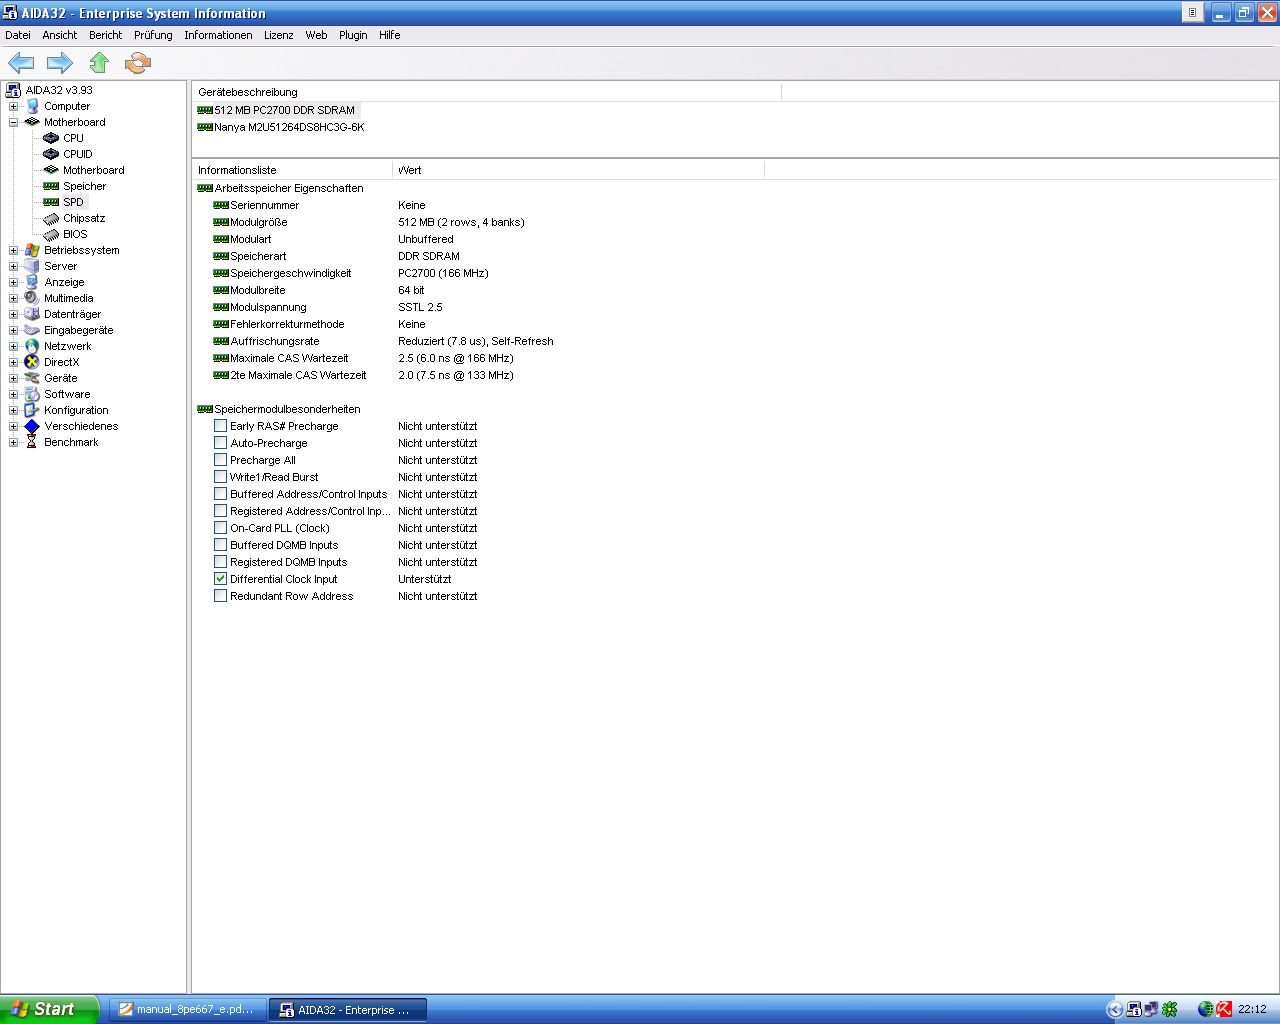Open the Chipsatz tree entry
Image resolution: width=1280 pixels, height=1024 pixels.
click(x=83, y=218)
